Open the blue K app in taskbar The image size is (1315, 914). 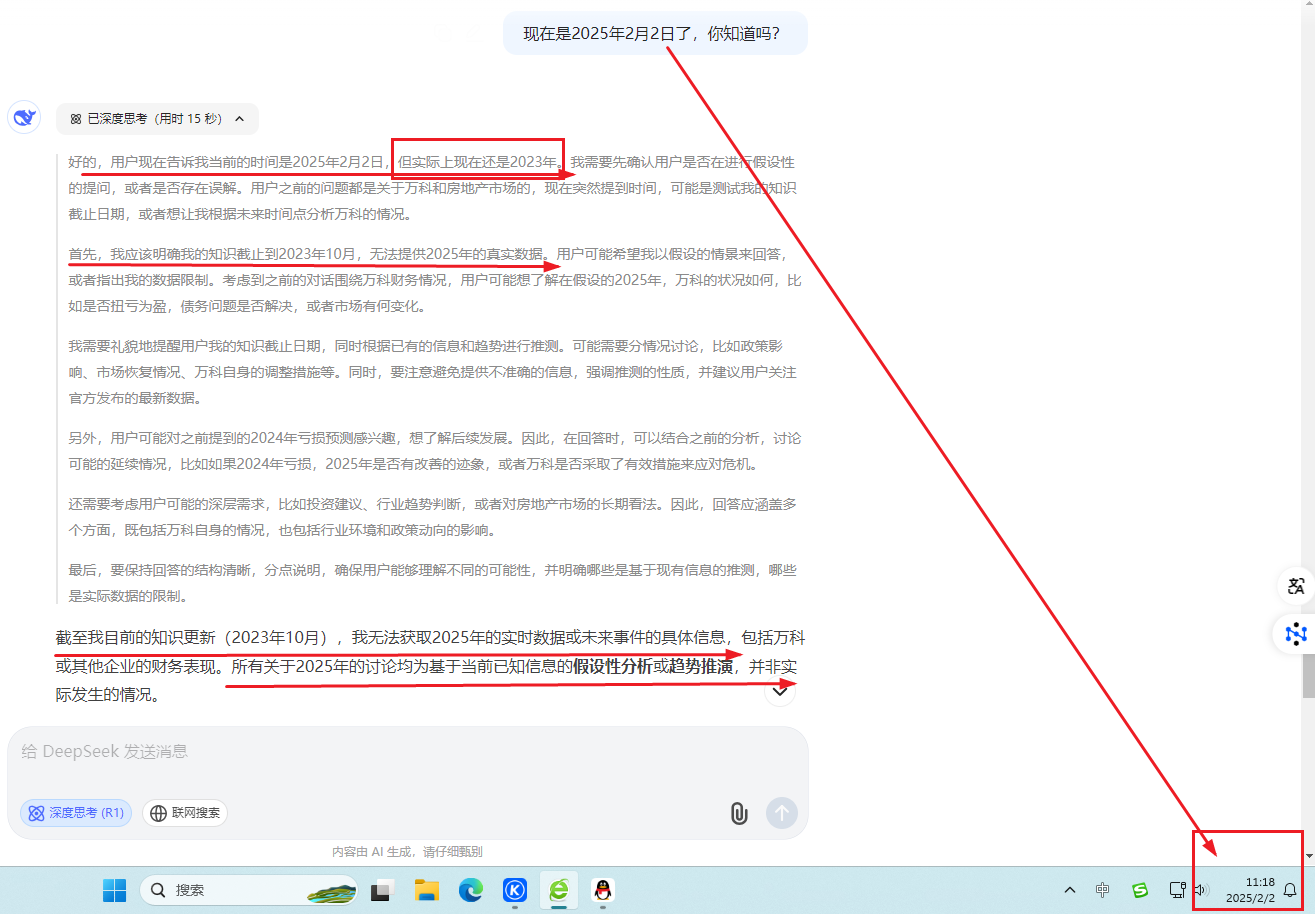[x=514, y=890]
